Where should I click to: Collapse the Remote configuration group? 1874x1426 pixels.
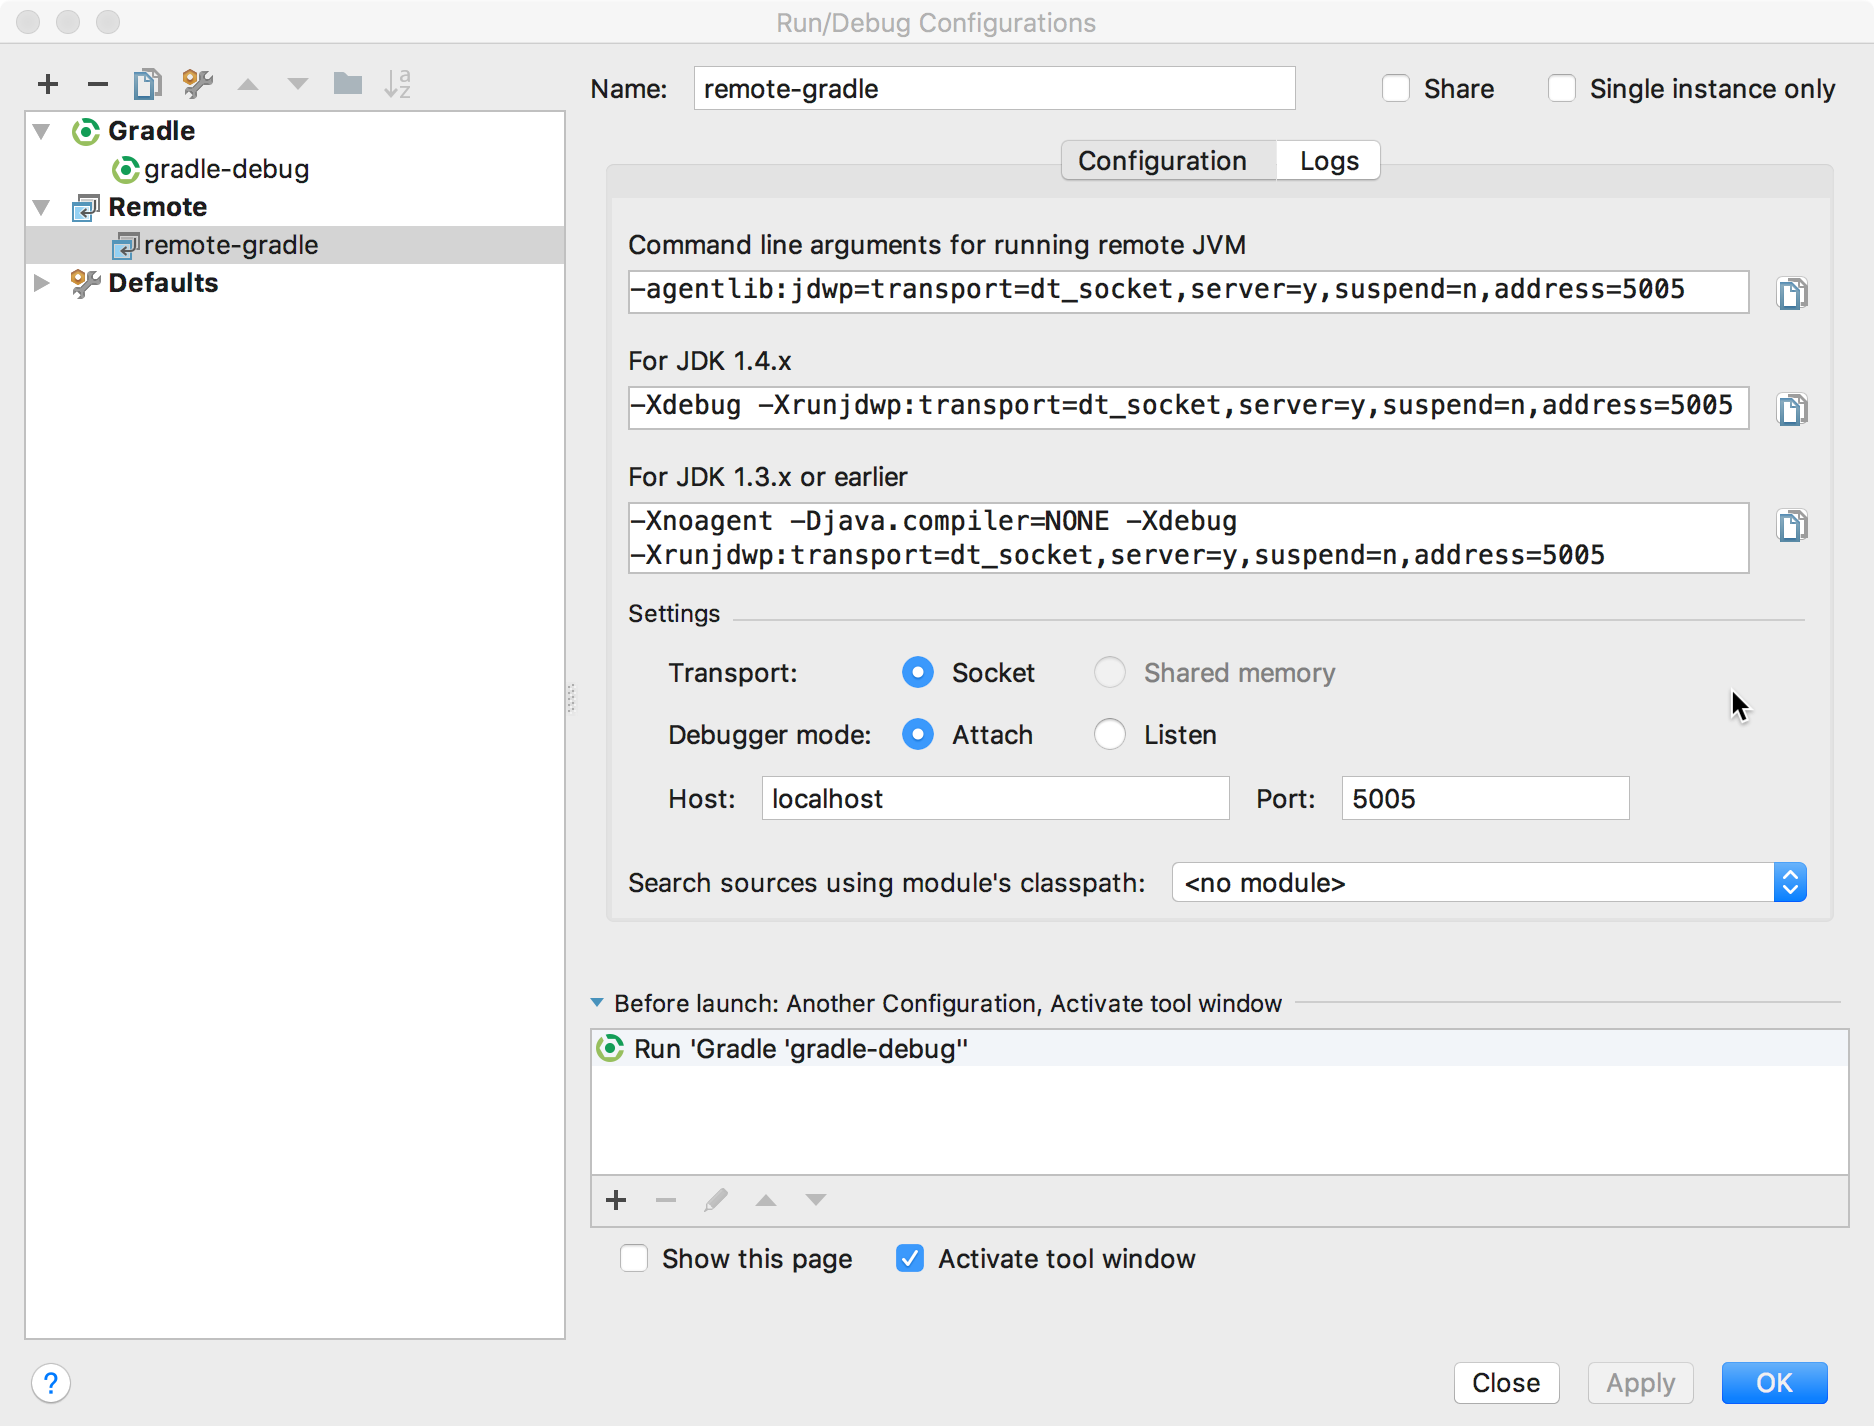(x=41, y=207)
